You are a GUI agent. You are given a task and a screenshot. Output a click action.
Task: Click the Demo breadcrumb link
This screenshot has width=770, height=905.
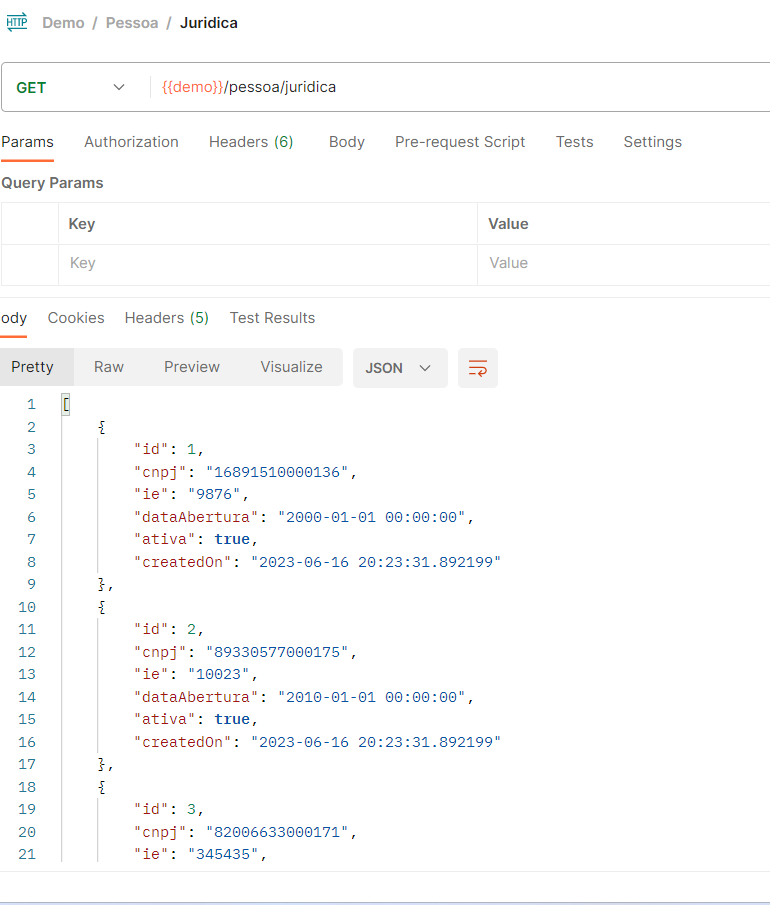tap(63, 22)
